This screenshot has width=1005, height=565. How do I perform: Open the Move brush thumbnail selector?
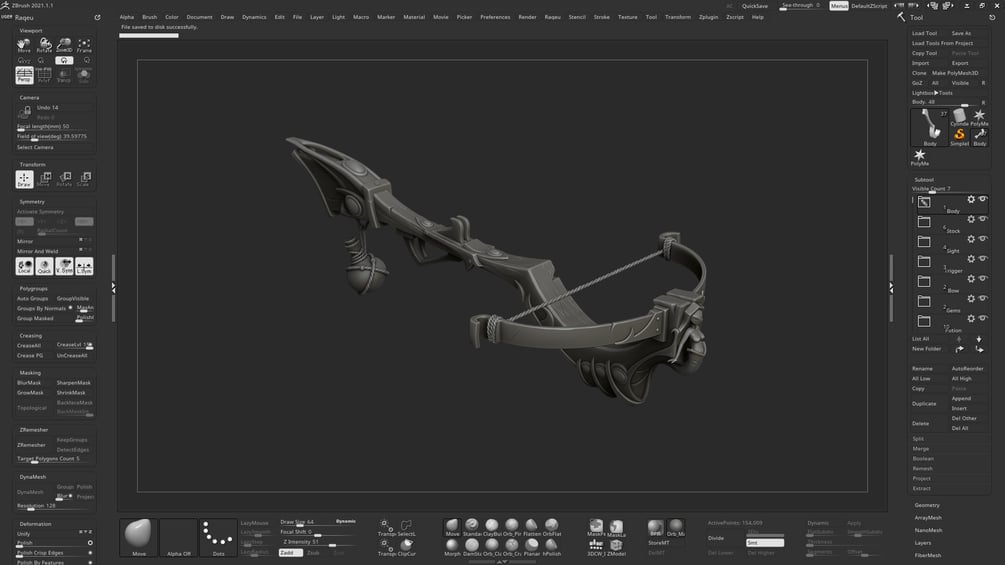pyautogui.click(x=138, y=537)
